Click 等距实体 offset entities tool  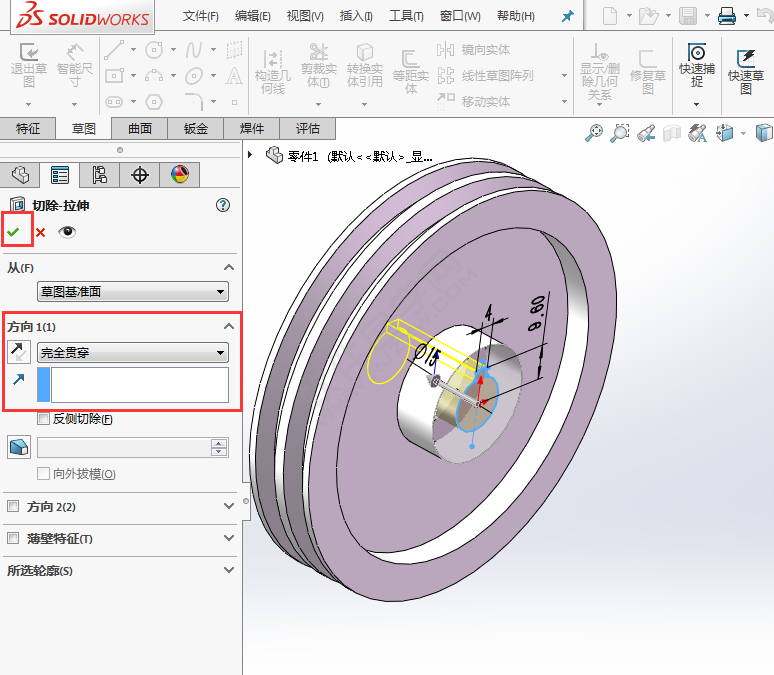[x=410, y=72]
